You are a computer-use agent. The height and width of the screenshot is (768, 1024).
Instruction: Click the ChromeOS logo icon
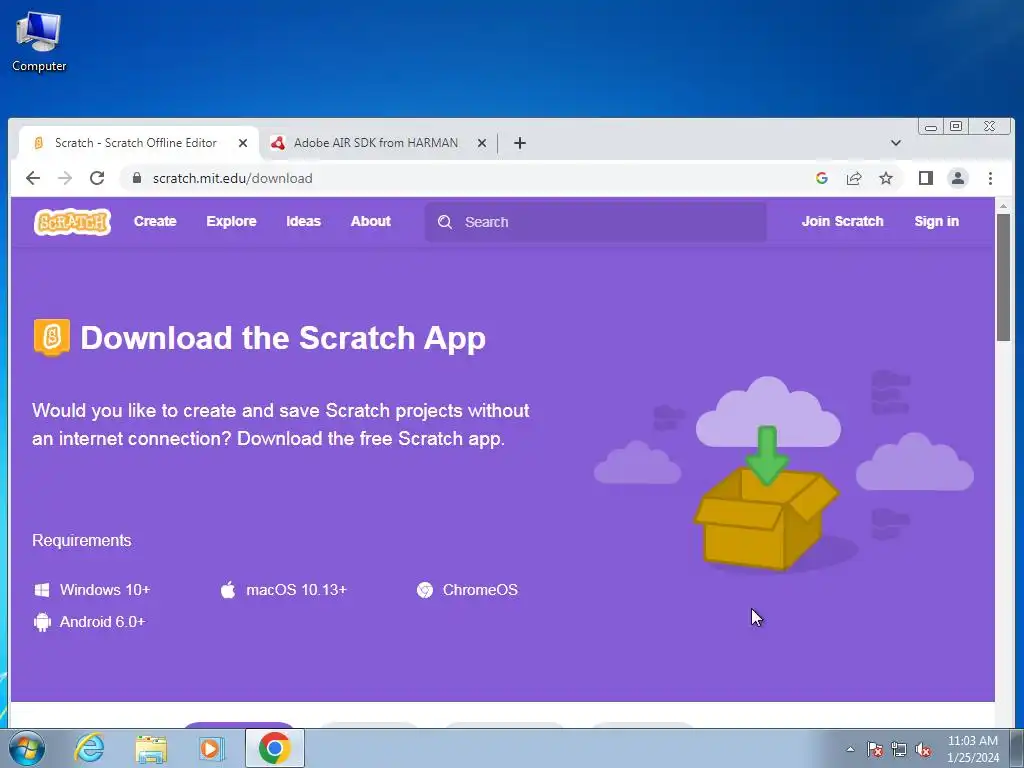pos(425,590)
